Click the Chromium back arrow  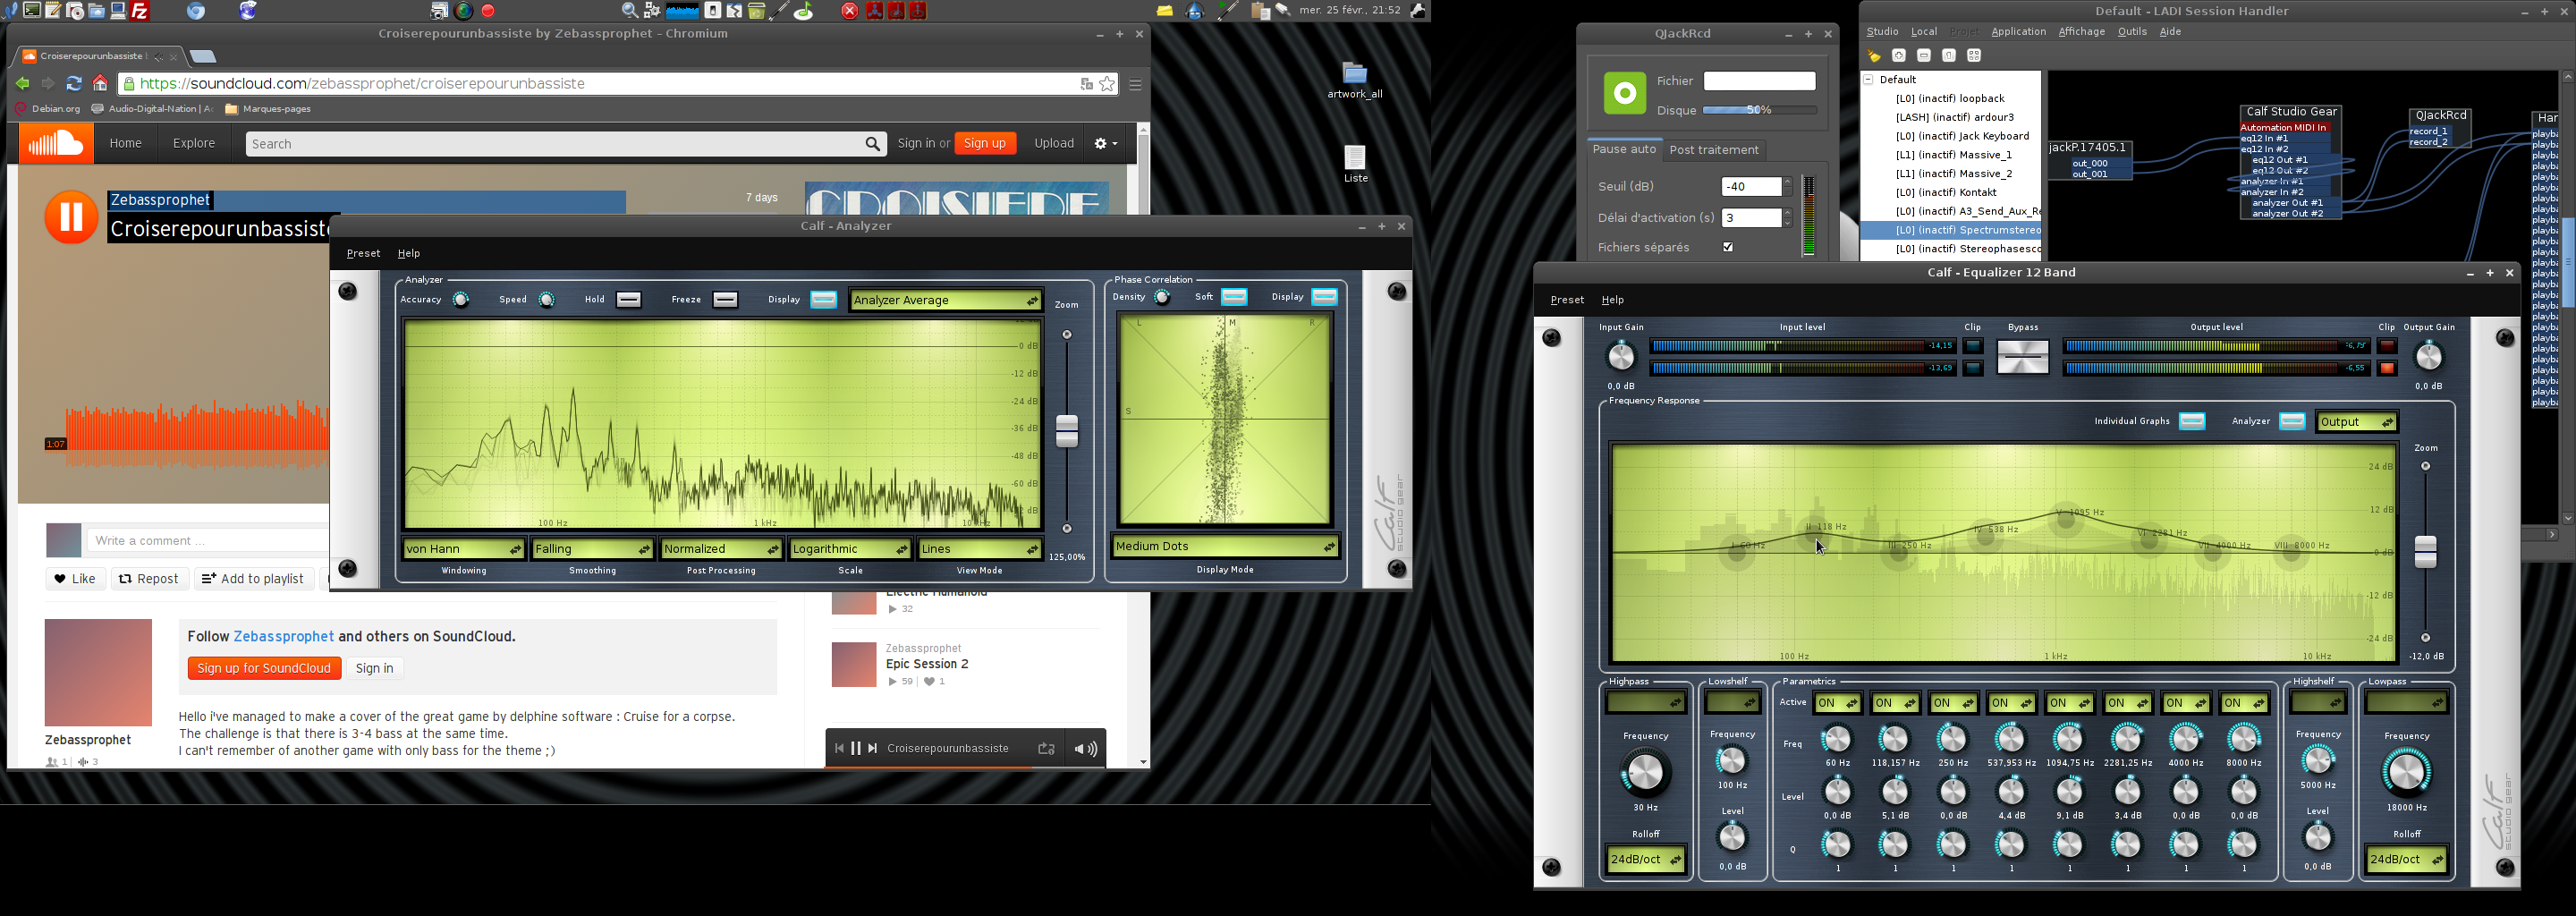pyautogui.click(x=22, y=84)
